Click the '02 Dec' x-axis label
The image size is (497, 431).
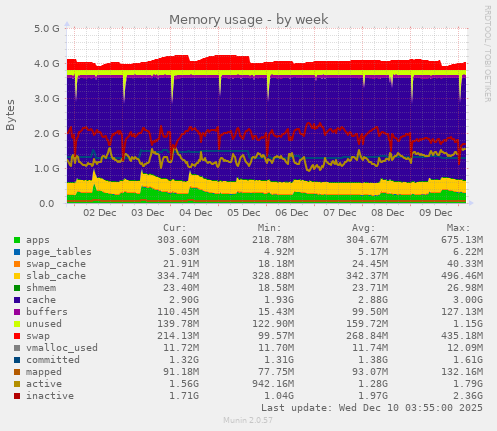click(x=100, y=213)
